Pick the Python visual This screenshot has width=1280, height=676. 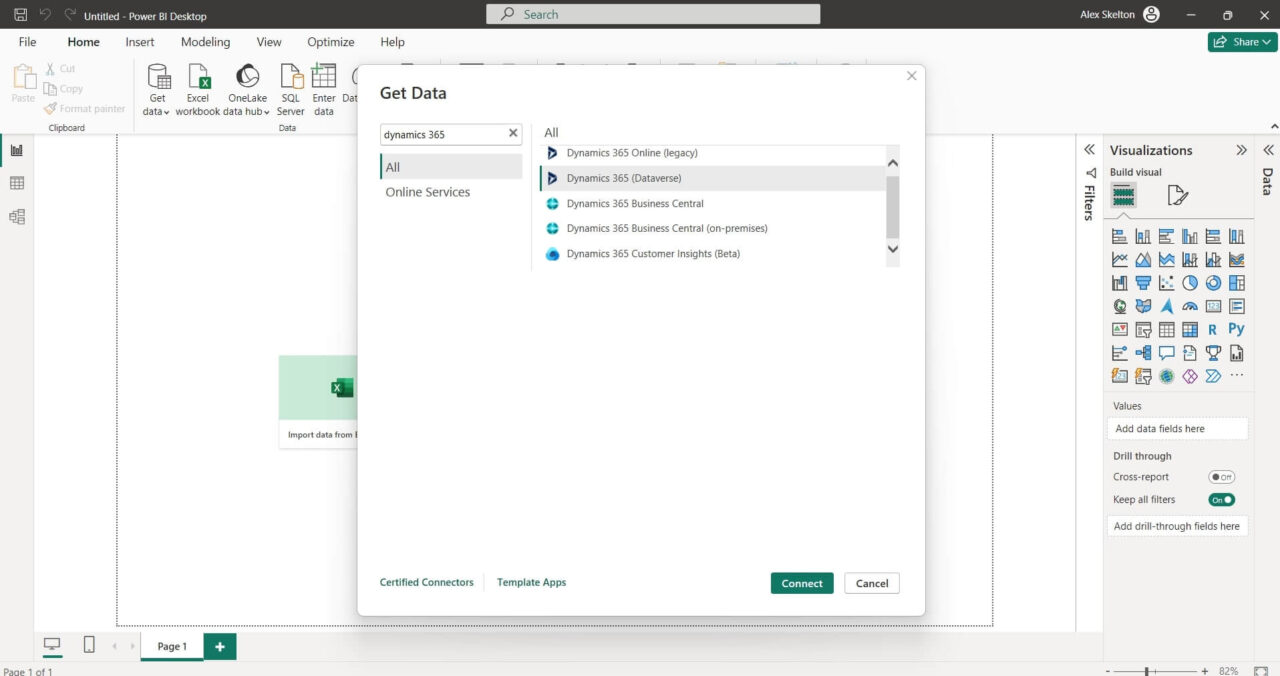point(1237,329)
